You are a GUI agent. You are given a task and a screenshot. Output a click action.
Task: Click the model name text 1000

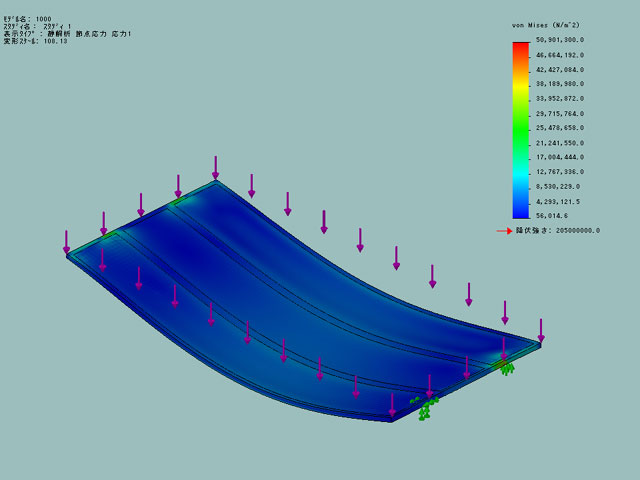pyautogui.click(x=44, y=18)
